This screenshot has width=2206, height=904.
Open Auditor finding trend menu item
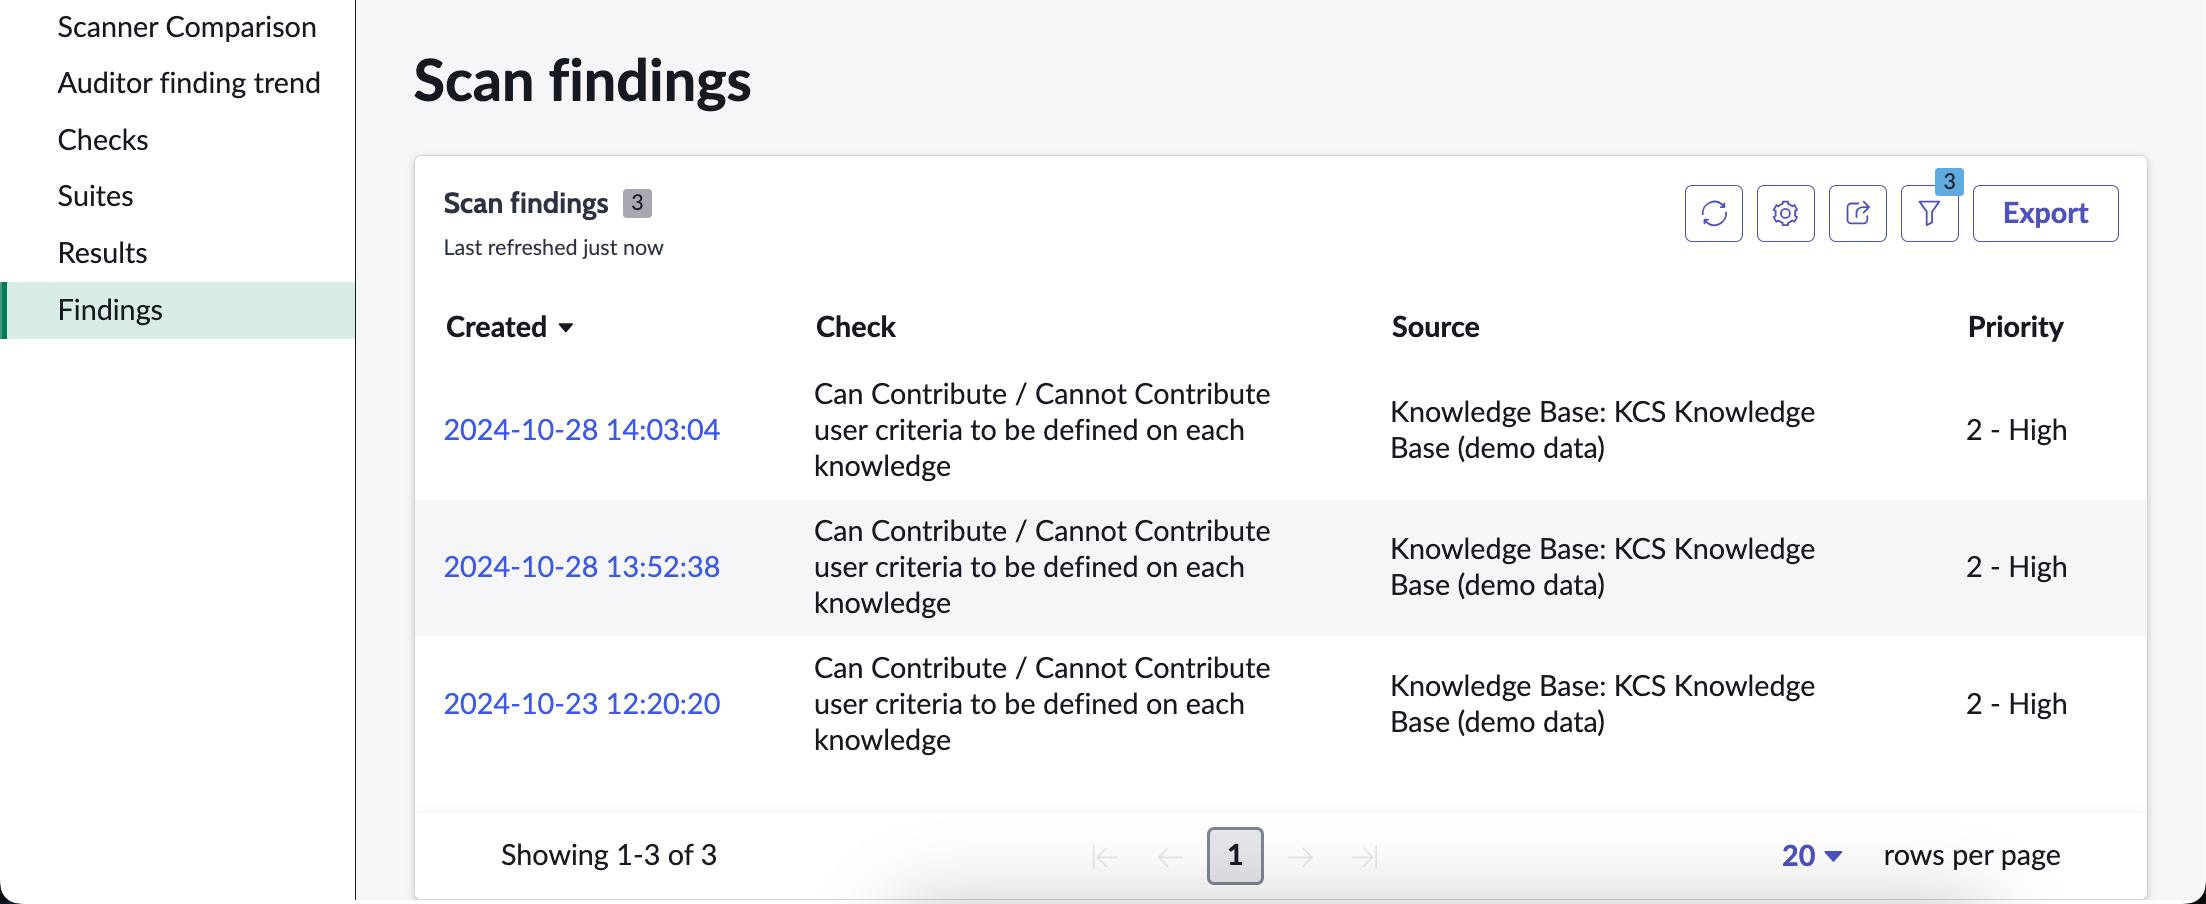189,83
